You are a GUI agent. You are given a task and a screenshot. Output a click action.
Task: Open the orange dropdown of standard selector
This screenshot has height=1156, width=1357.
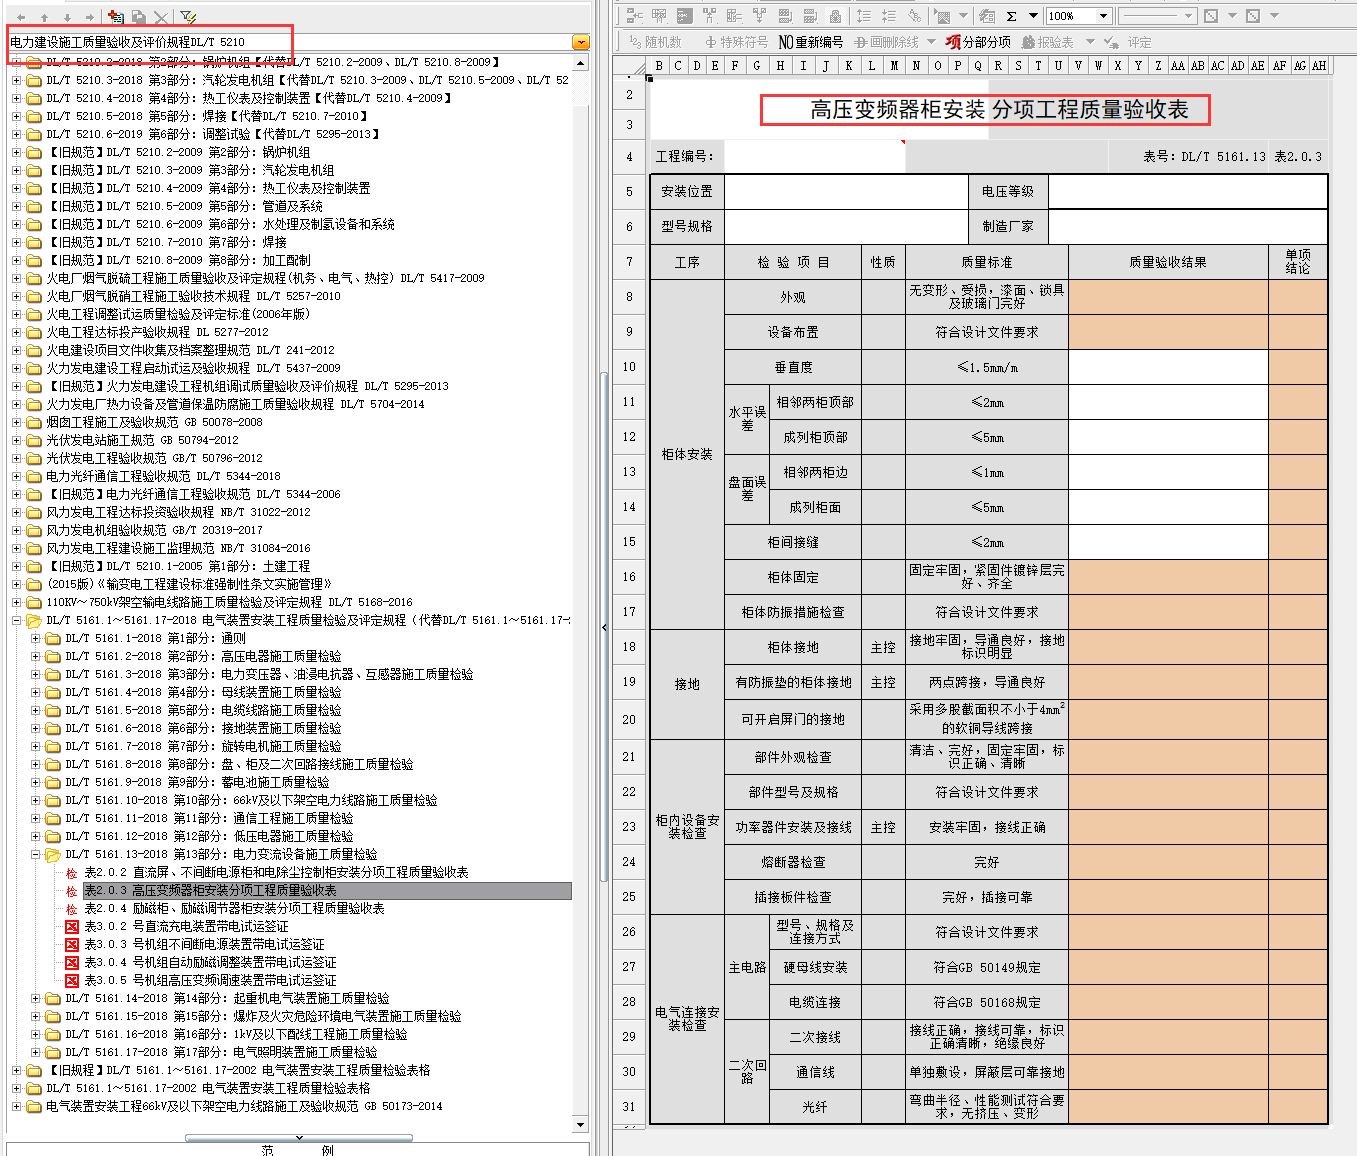click(580, 42)
